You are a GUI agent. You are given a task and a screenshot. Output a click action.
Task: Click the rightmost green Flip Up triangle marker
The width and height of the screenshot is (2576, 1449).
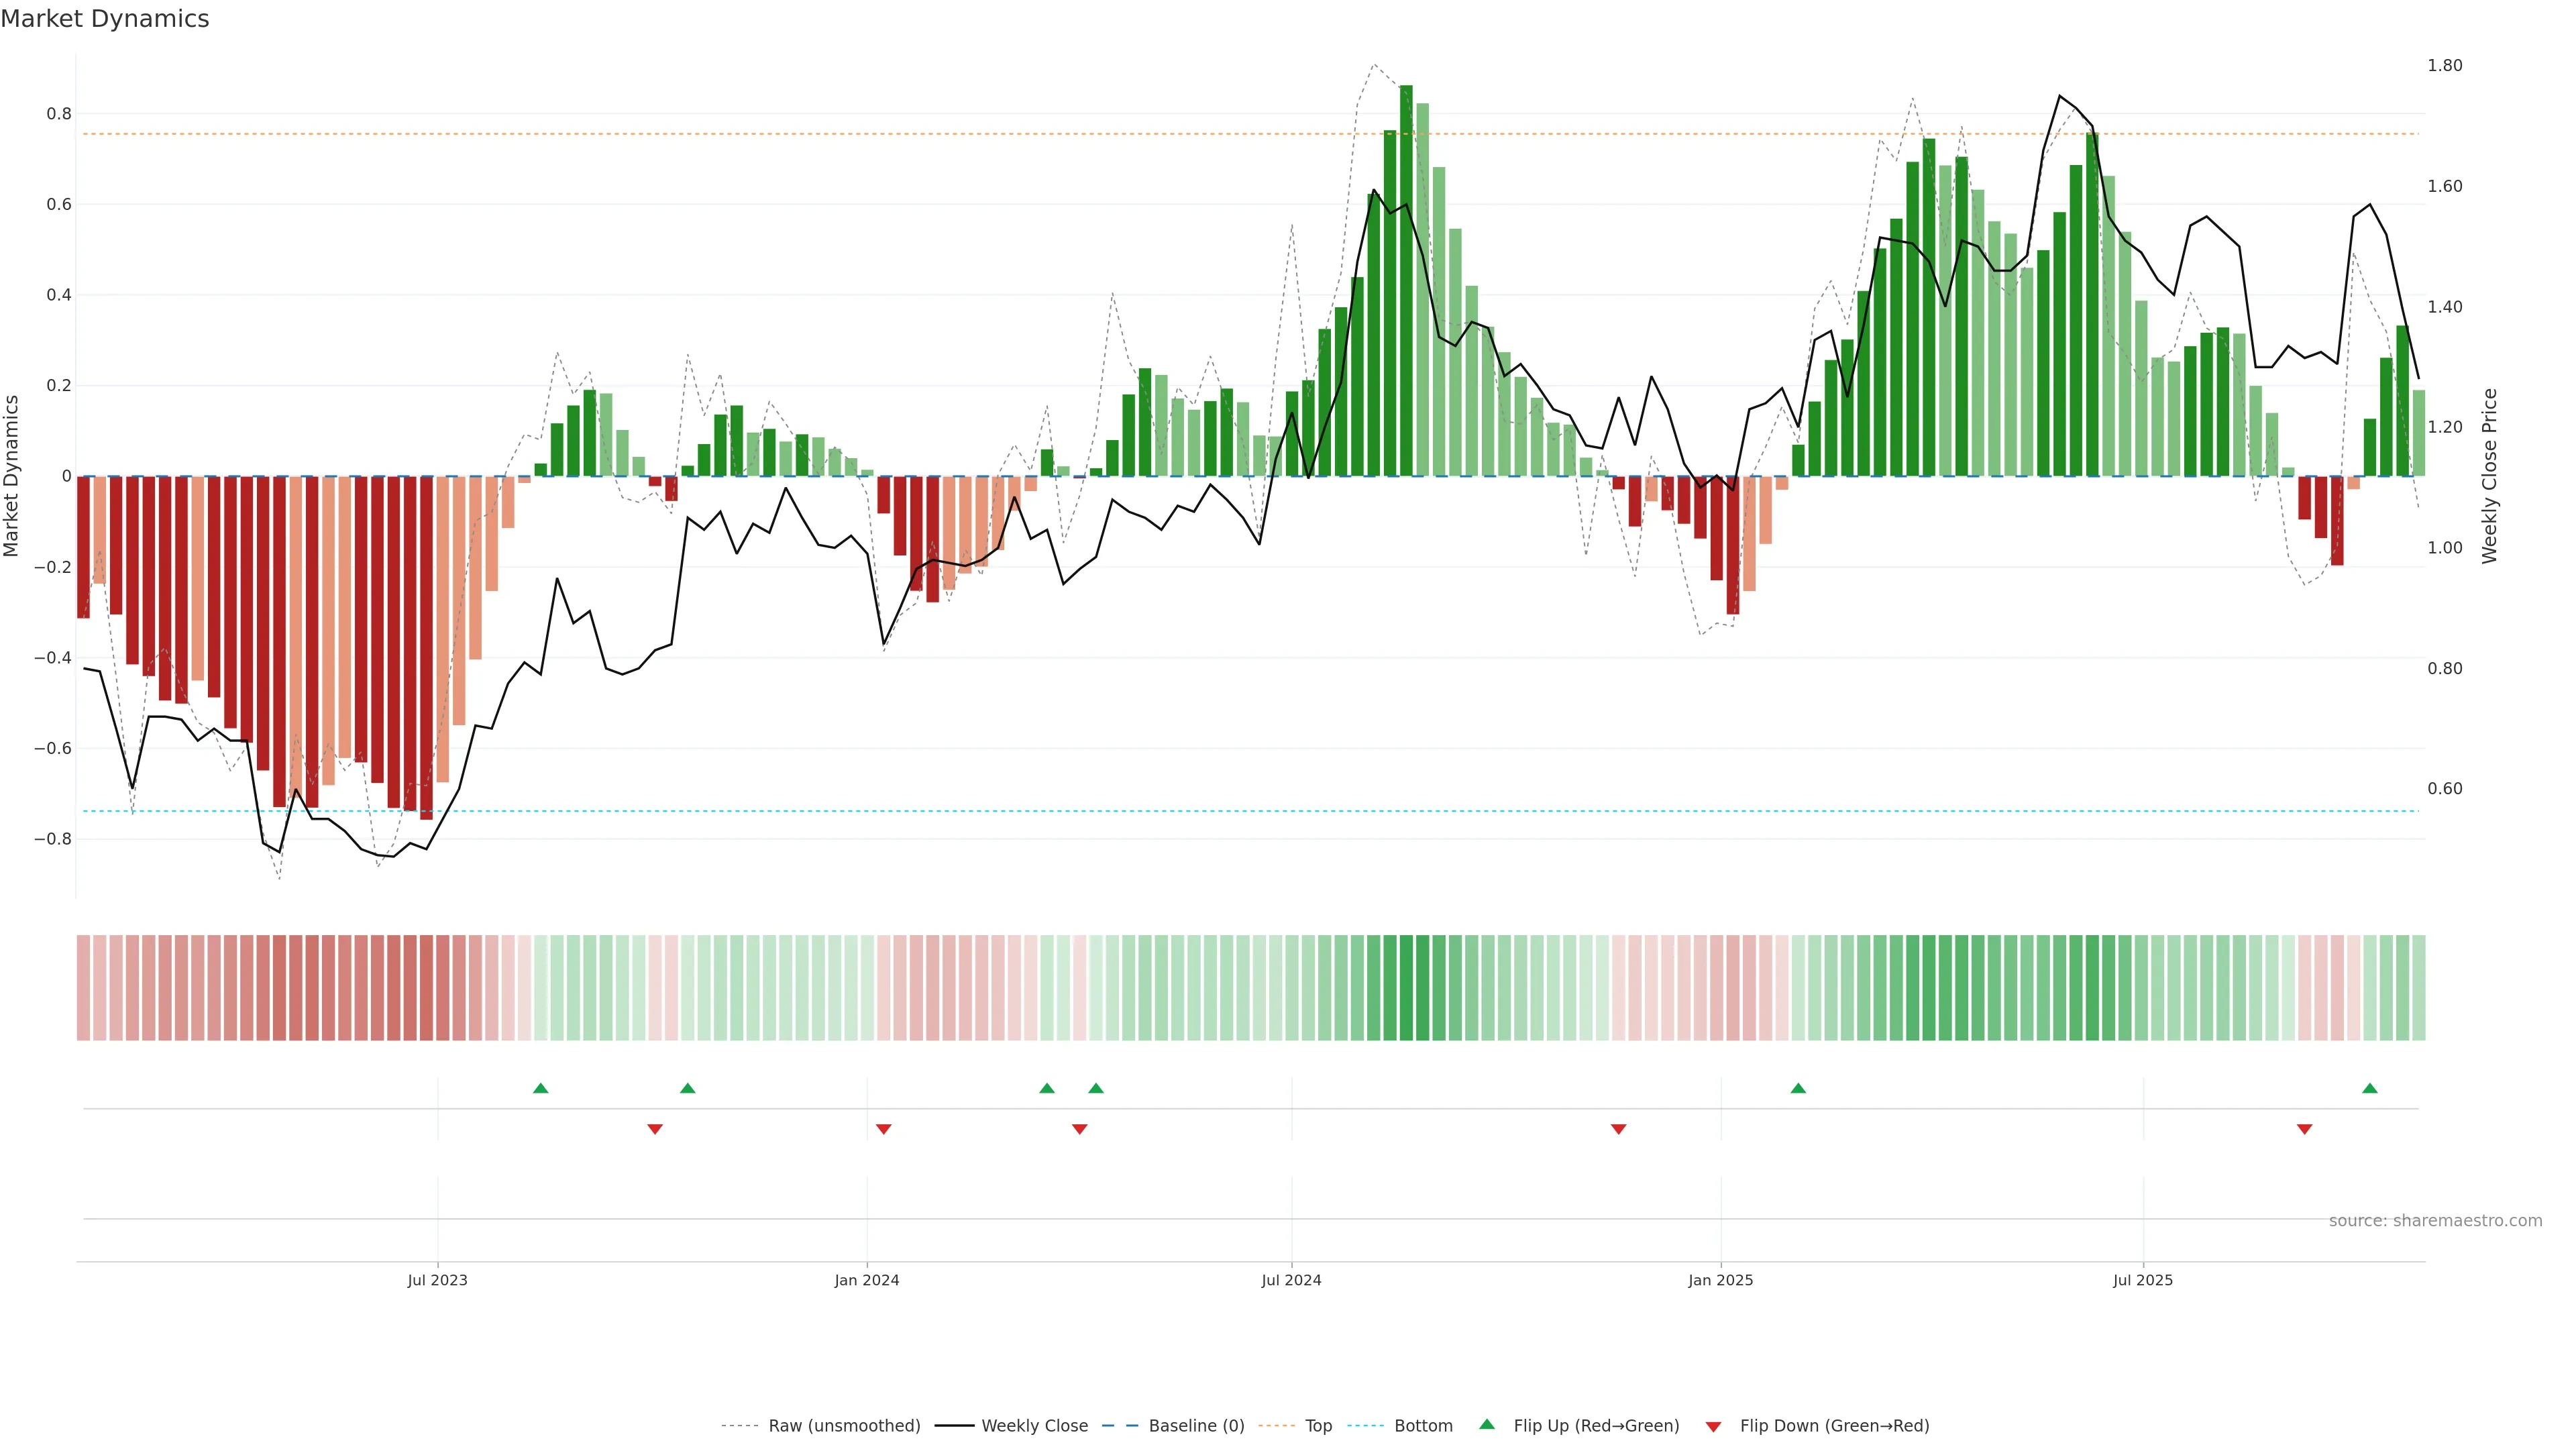point(2369,1088)
